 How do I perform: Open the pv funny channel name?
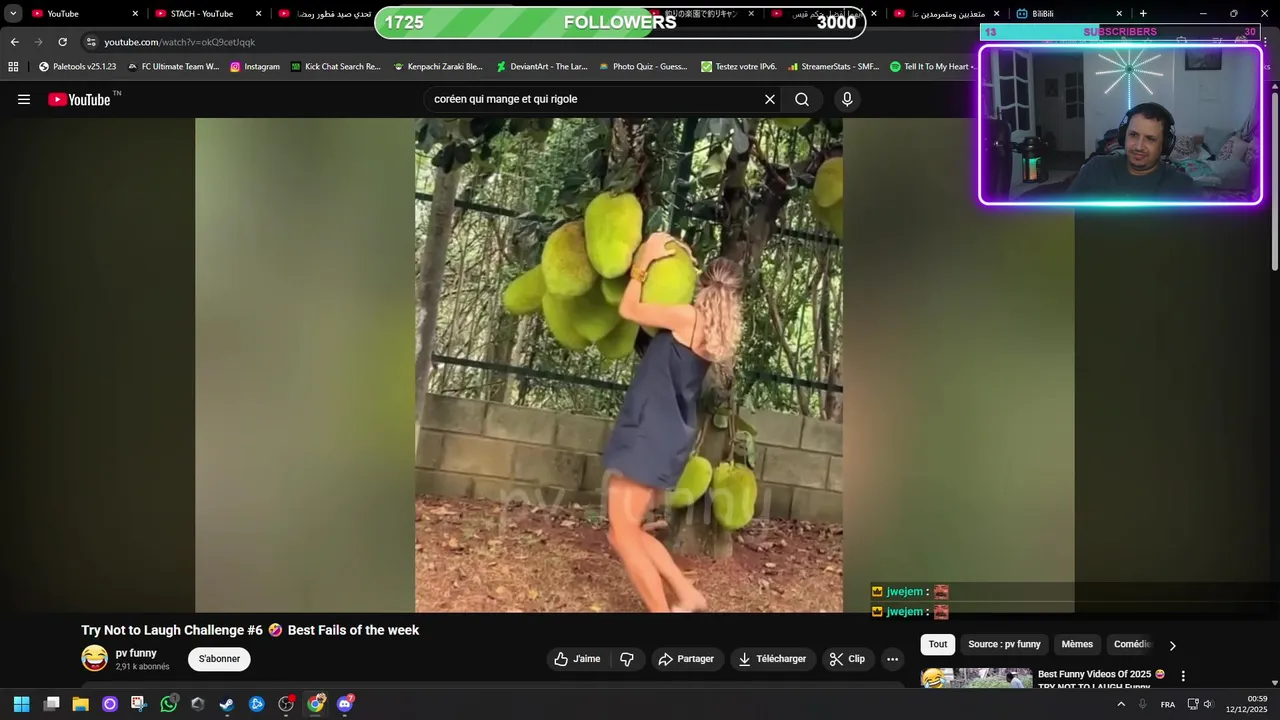(x=136, y=653)
